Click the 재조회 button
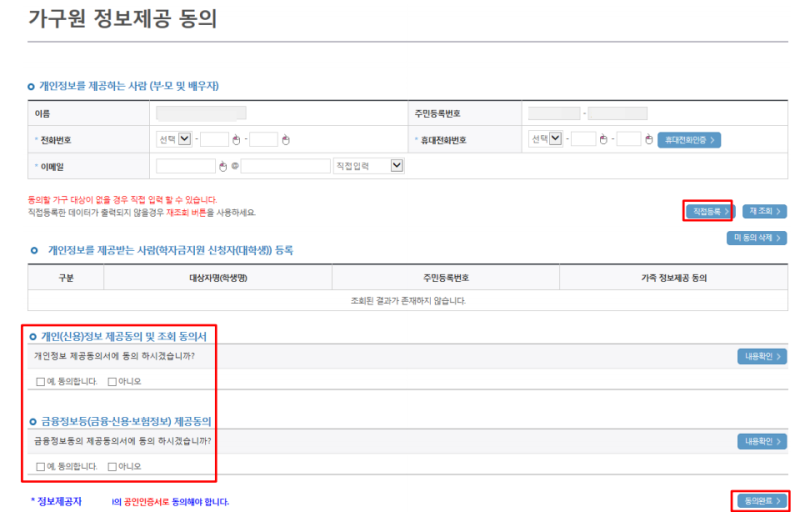The image size is (800, 512). click(x=764, y=211)
